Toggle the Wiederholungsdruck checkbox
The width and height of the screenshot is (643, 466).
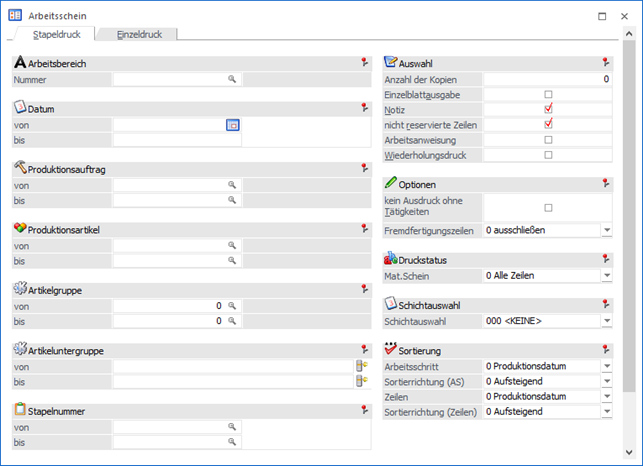coord(548,155)
